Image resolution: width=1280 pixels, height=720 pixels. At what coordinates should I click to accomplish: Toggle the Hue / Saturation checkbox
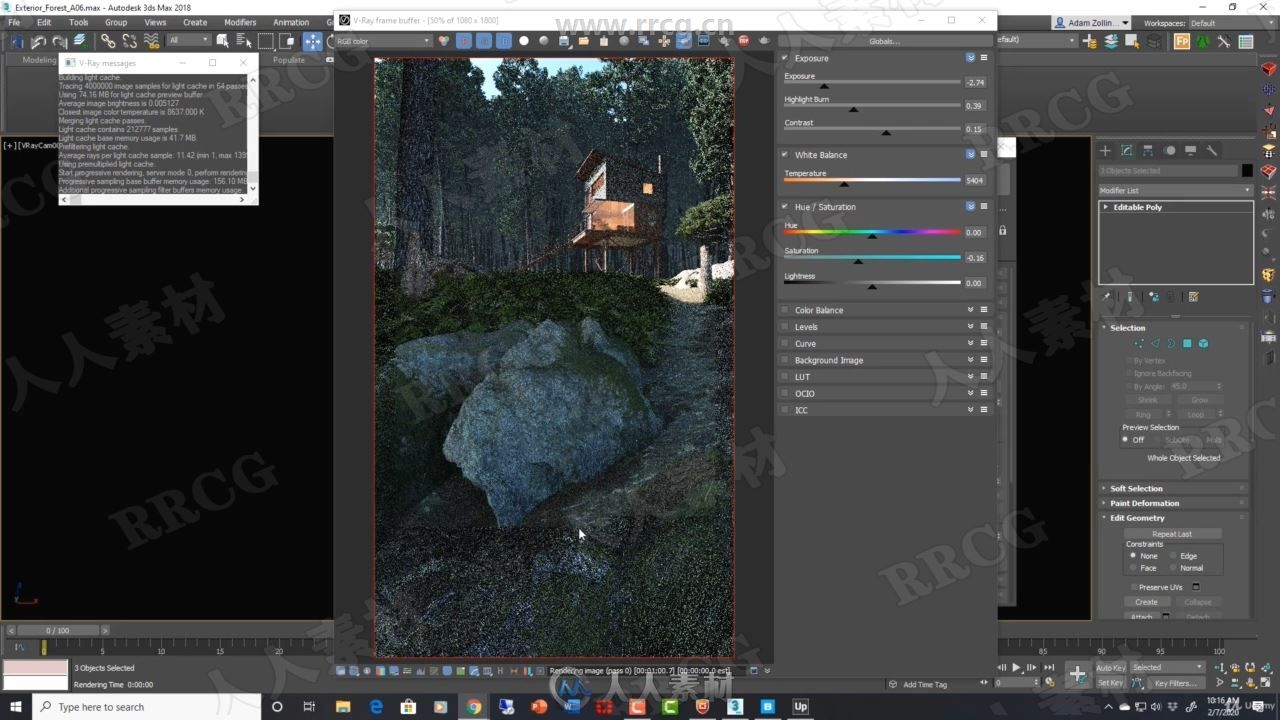pos(785,207)
